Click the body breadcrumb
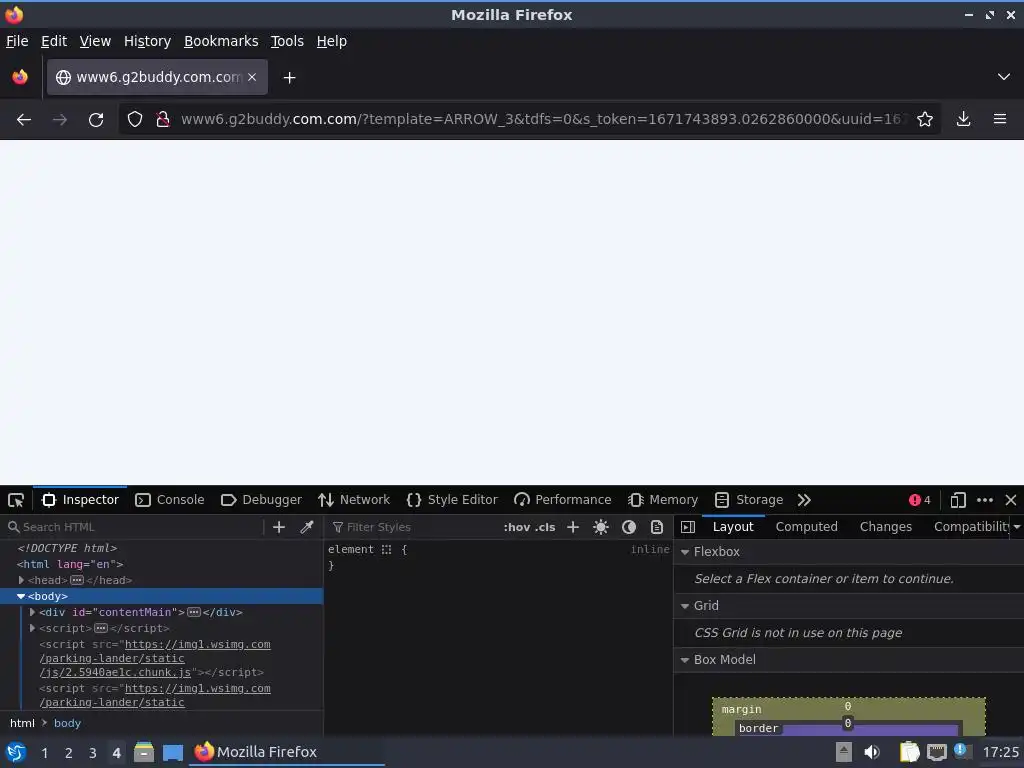The width and height of the screenshot is (1024, 768). click(x=67, y=723)
